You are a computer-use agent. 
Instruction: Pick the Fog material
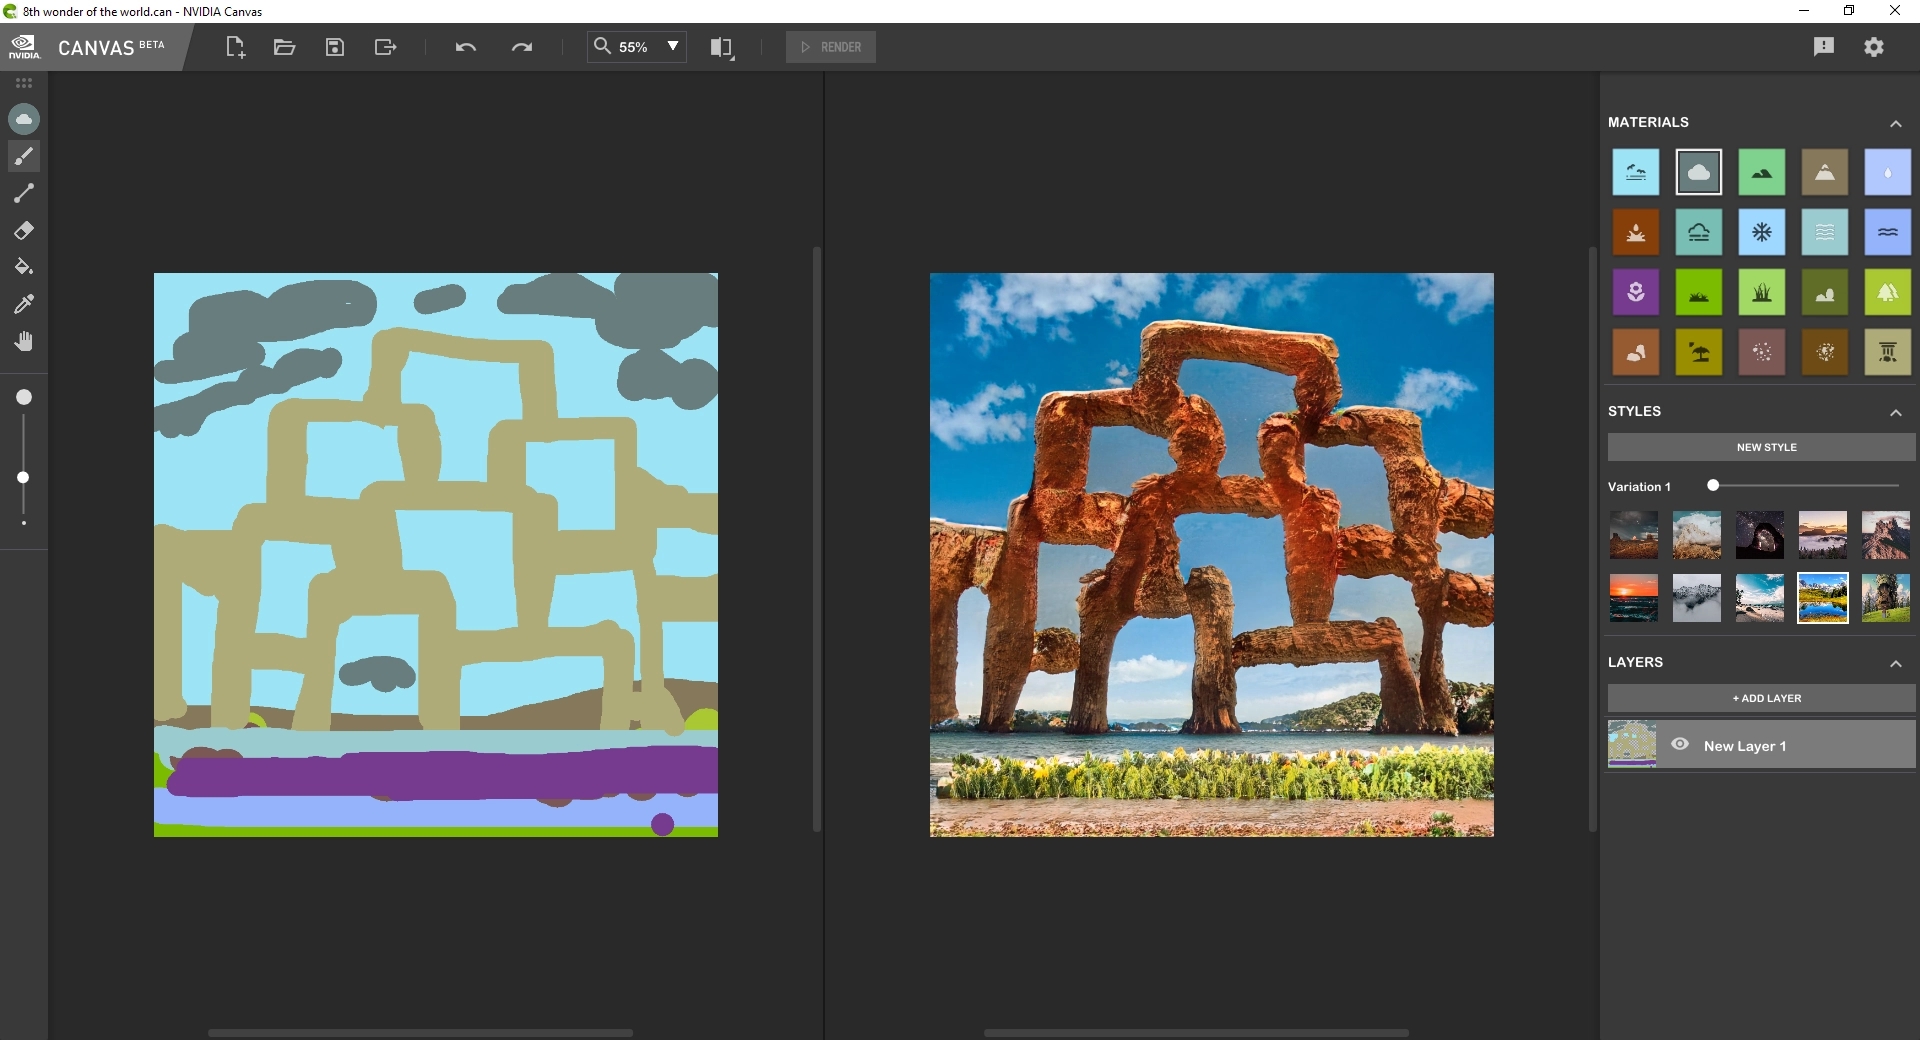pos(1699,232)
